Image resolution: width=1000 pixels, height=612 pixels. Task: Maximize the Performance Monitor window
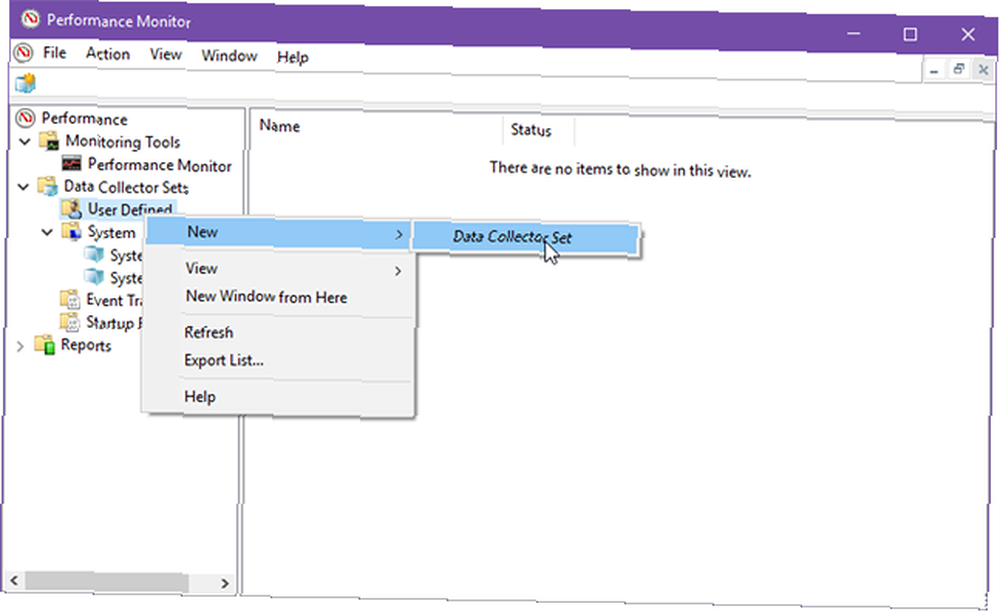click(910, 34)
